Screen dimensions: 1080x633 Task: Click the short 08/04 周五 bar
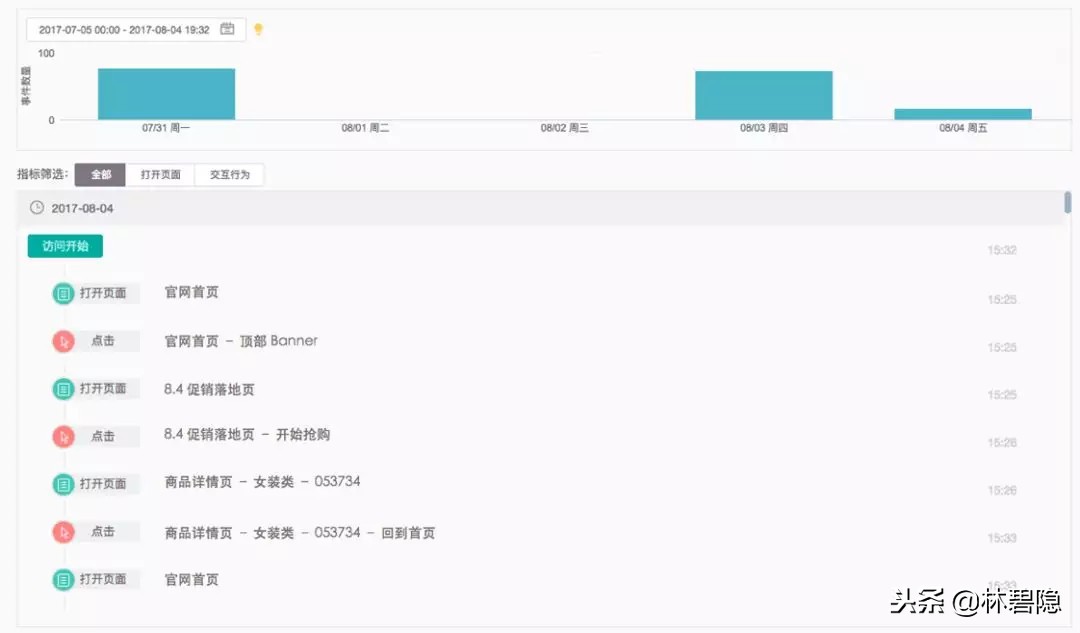point(962,114)
